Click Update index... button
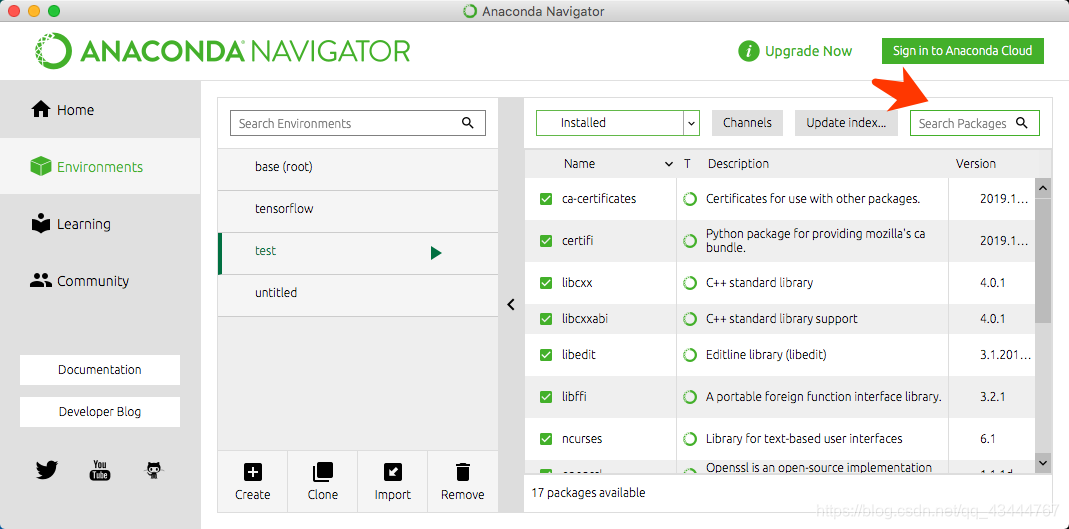The height and width of the screenshot is (529, 1069). click(846, 123)
